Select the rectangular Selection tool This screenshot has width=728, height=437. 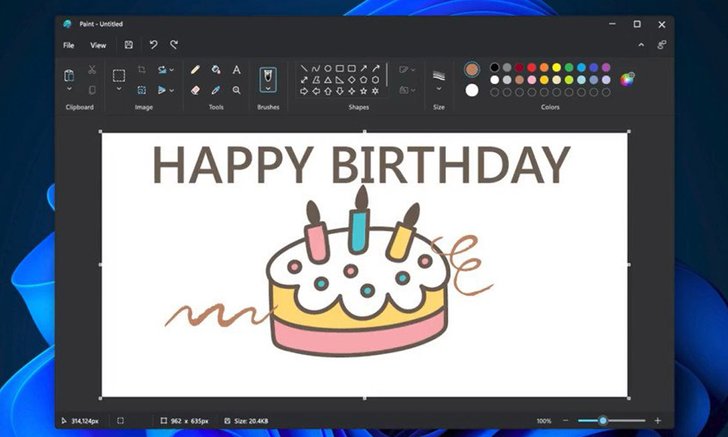click(119, 75)
